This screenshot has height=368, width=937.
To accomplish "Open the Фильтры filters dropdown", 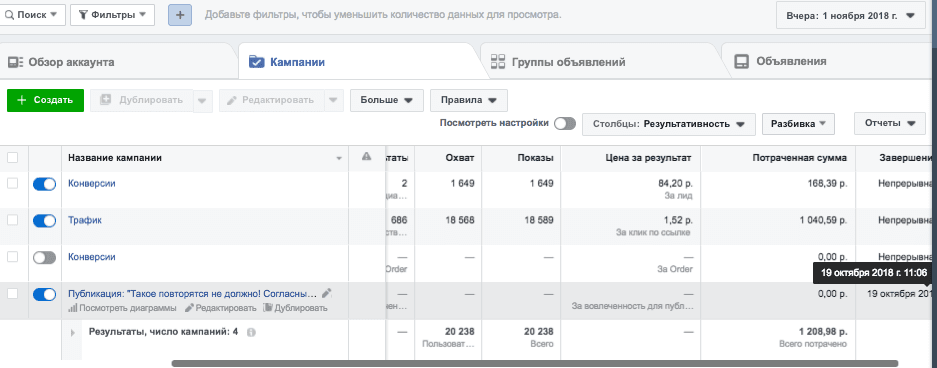I will point(112,15).
